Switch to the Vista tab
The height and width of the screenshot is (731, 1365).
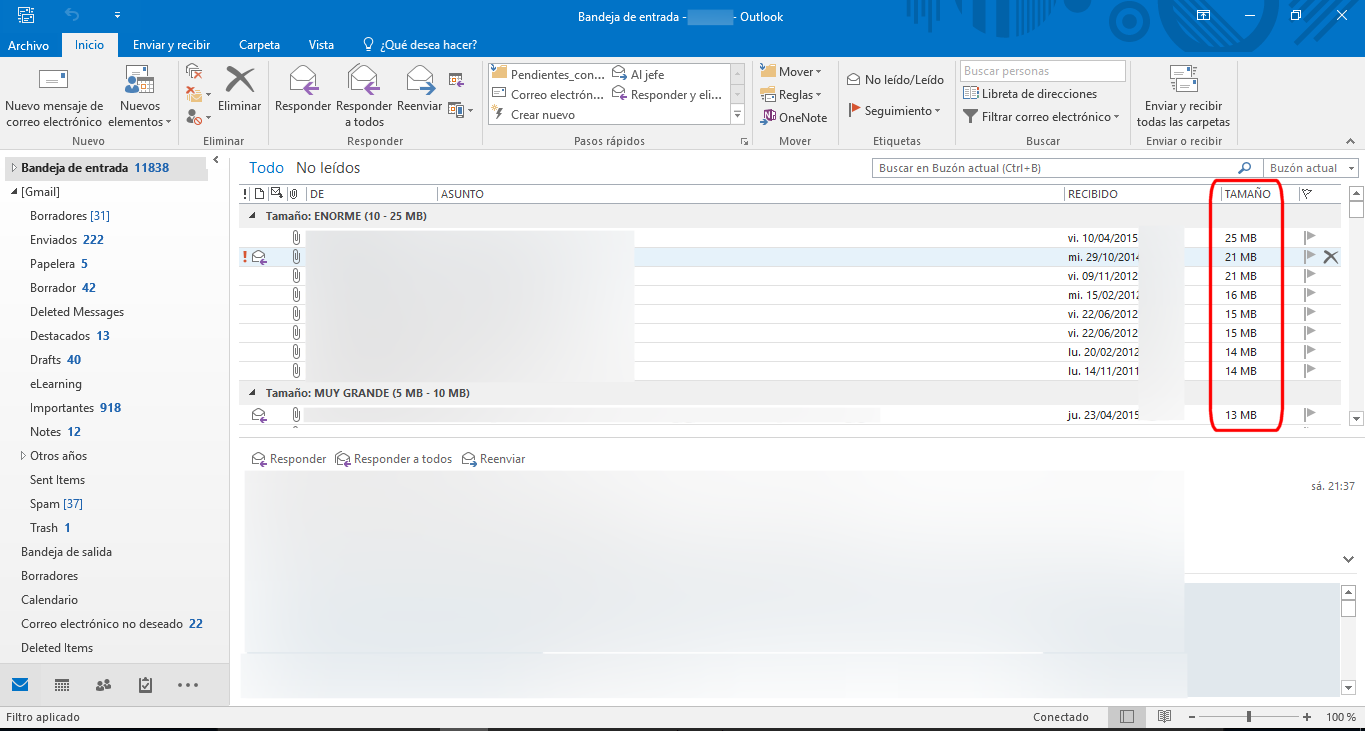(321, 45)
